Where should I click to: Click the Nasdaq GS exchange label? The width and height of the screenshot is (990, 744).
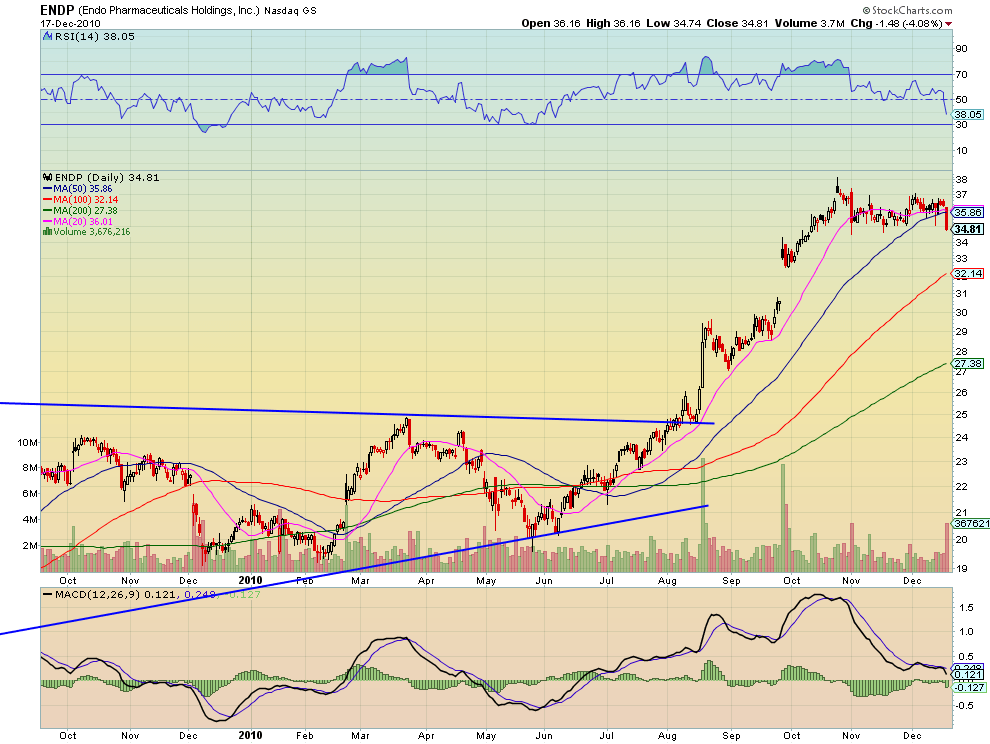[290, 11]
